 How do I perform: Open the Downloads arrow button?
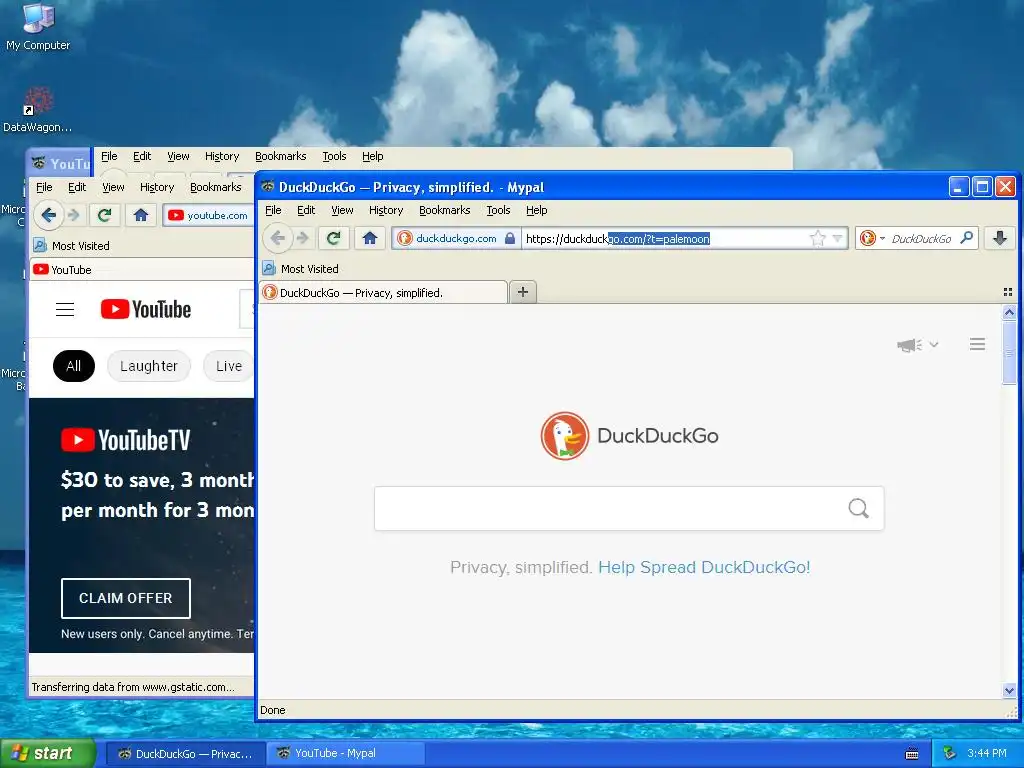(x=1000, y=238)
